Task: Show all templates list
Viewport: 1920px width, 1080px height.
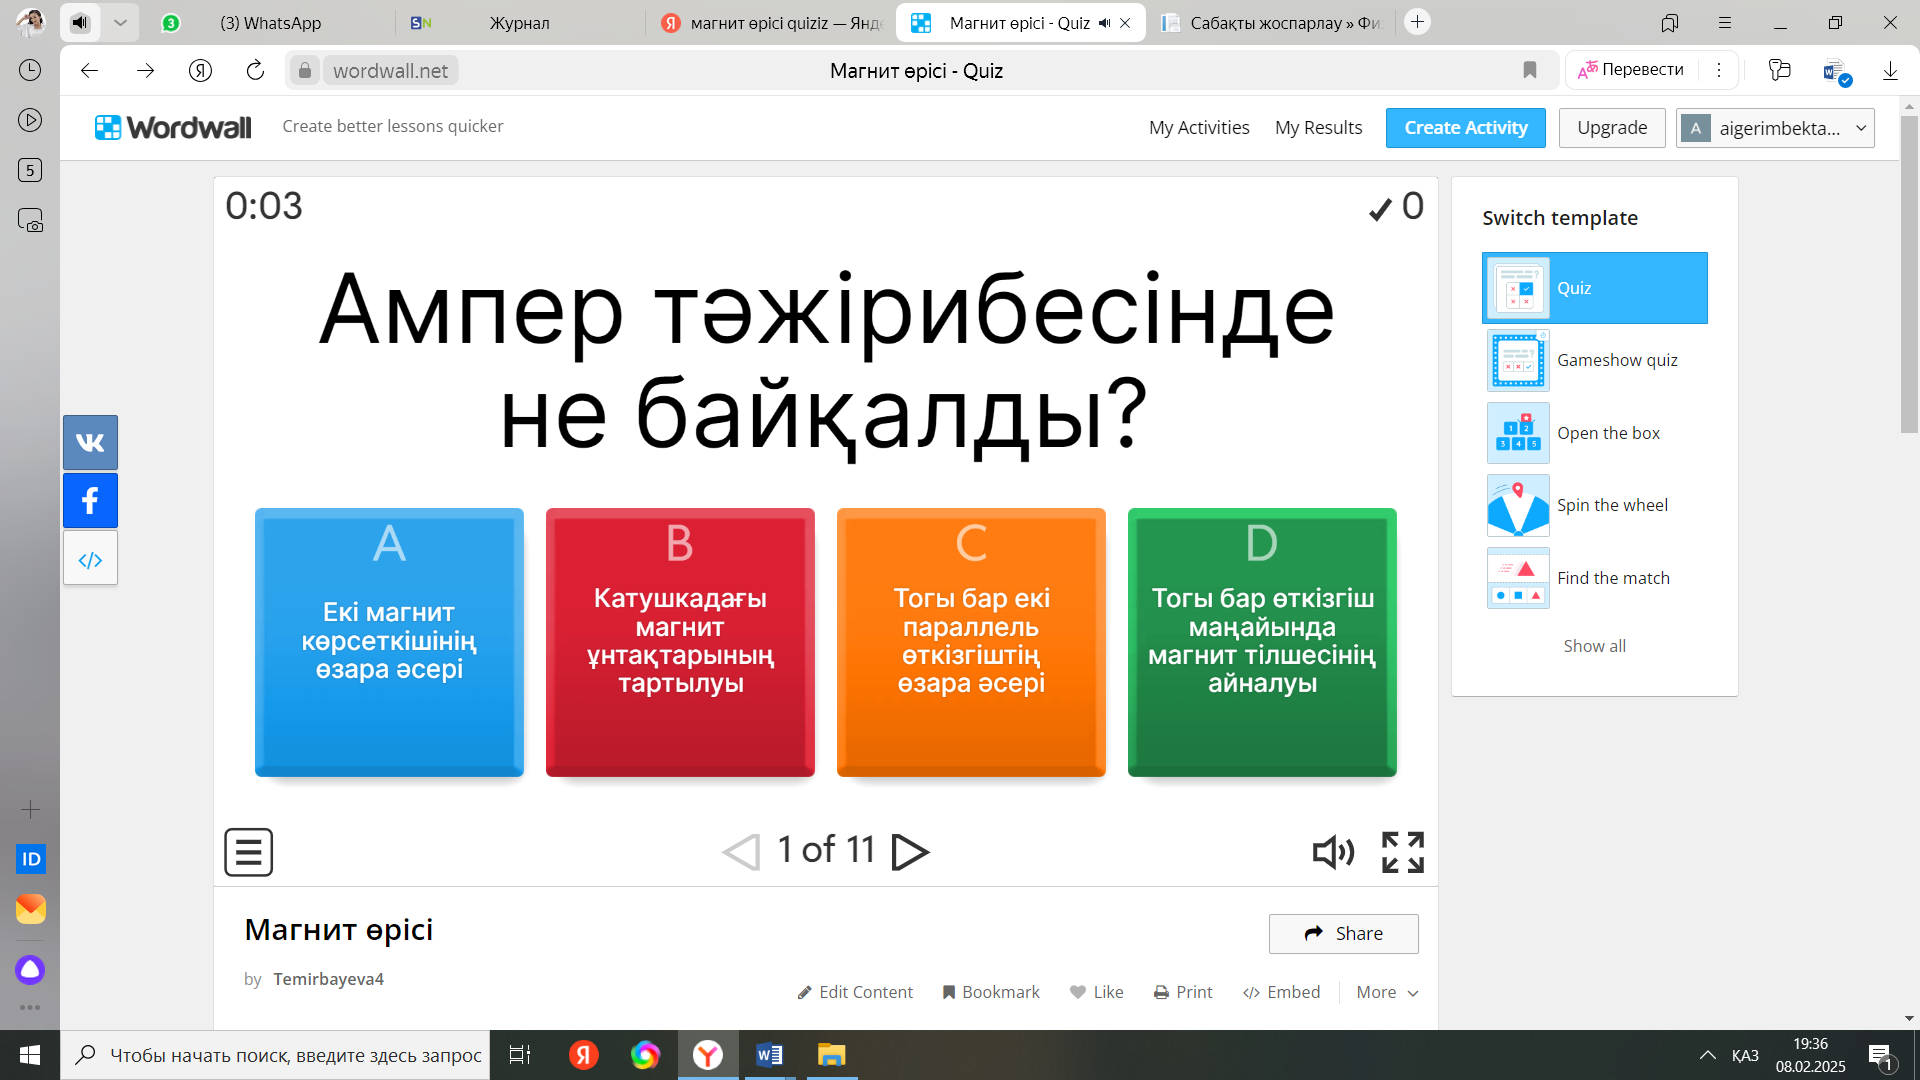Action: [x=1594, y=646]
